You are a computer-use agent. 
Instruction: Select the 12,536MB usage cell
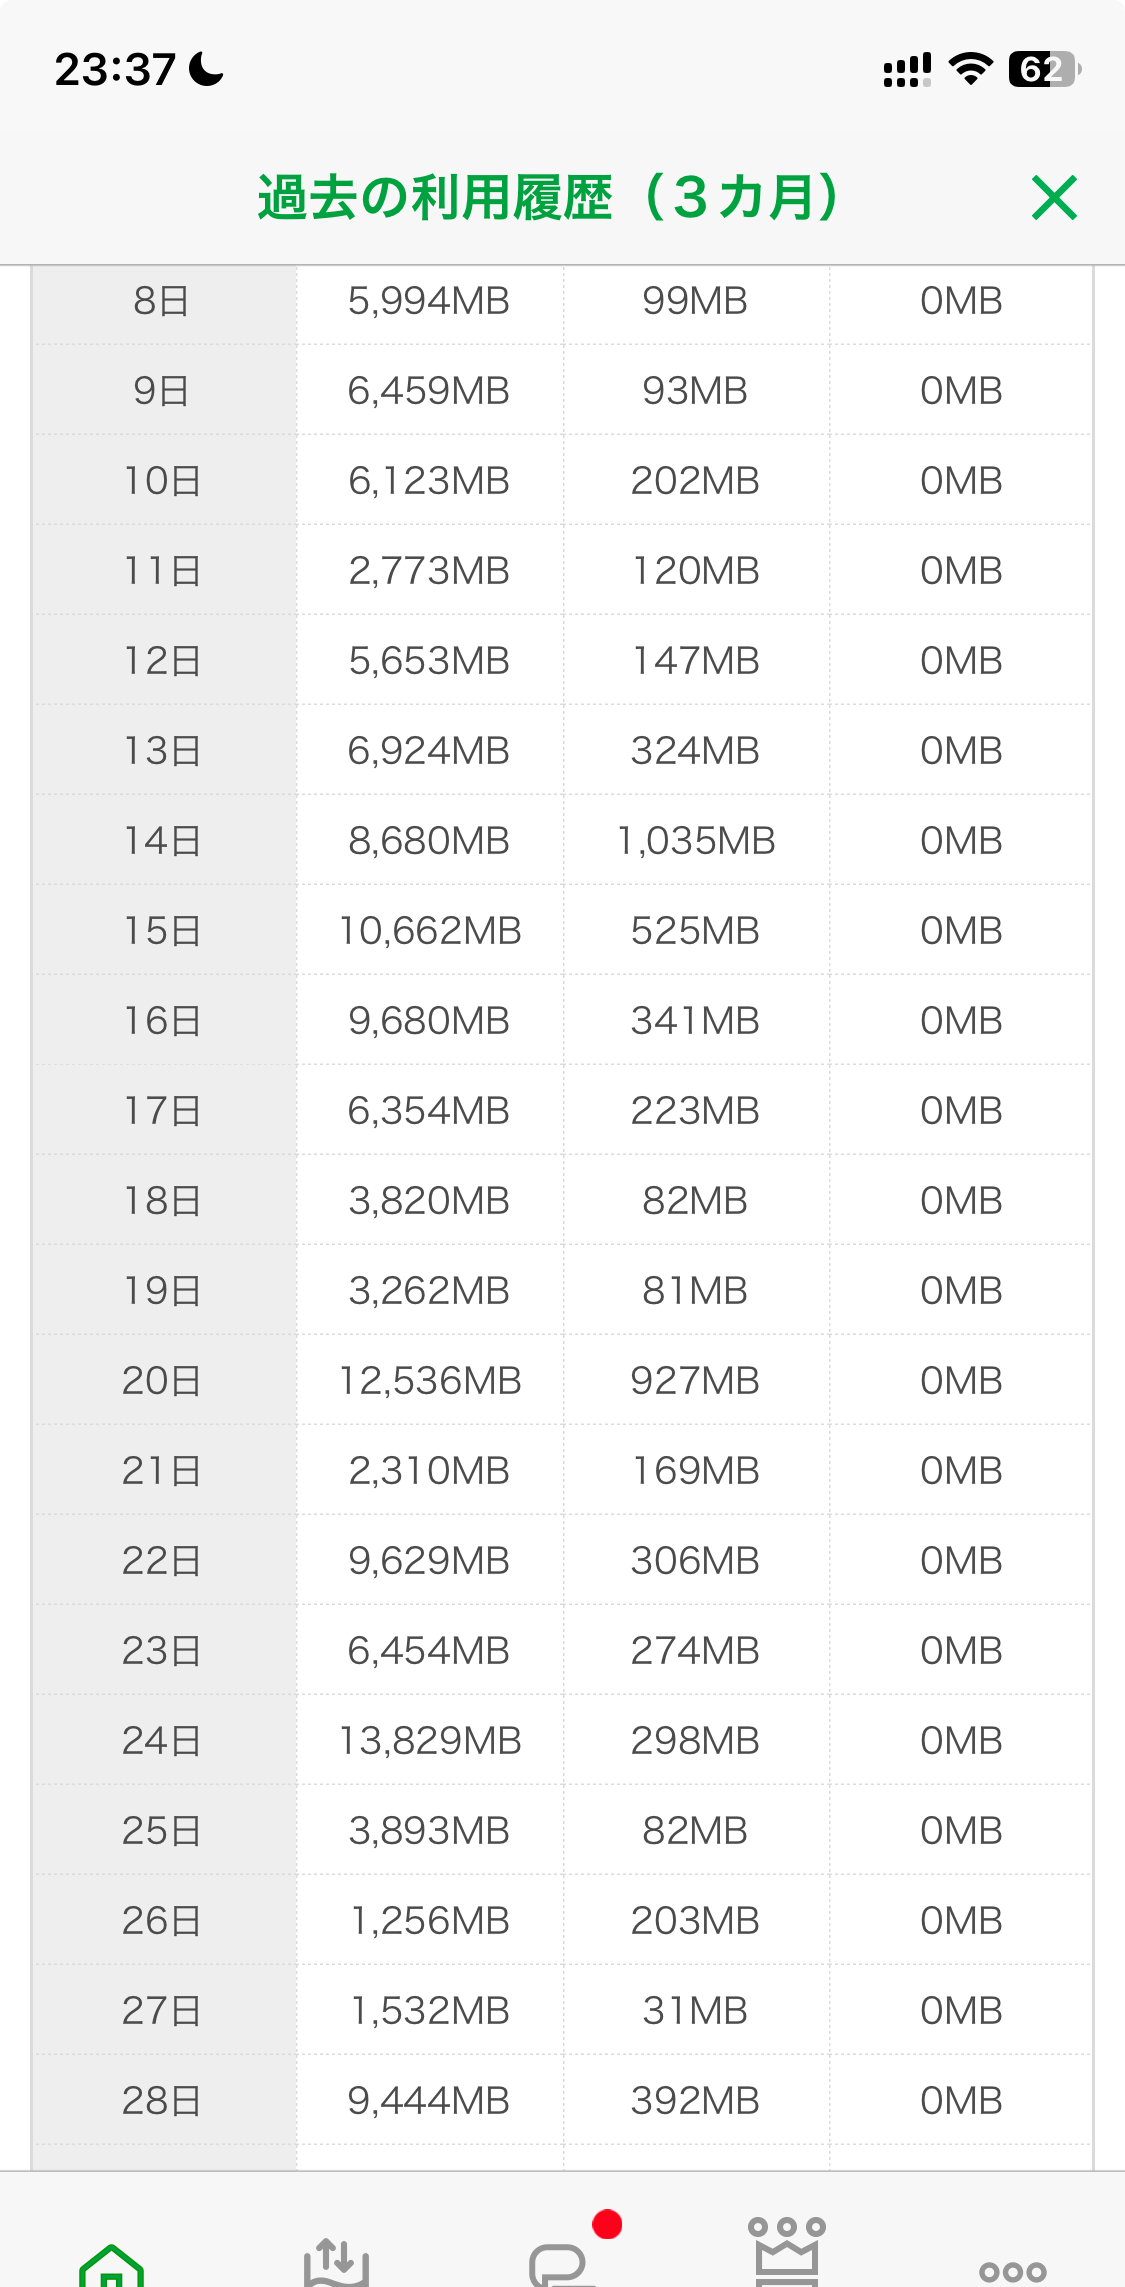click(430, 1381)
